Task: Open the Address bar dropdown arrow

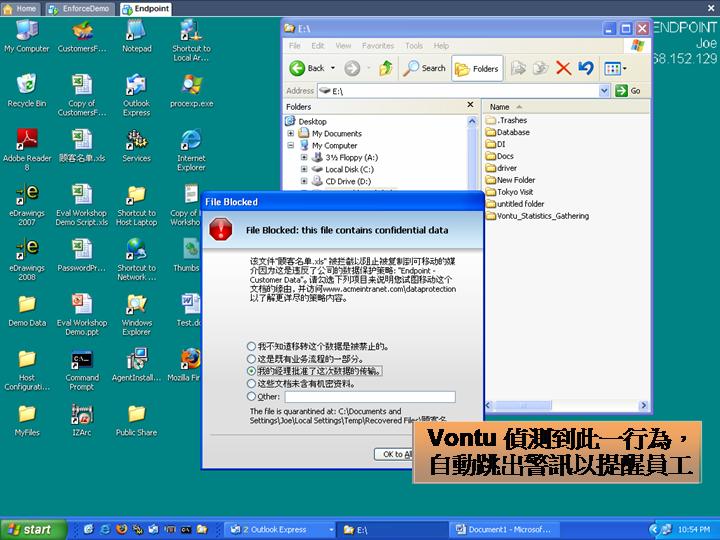Action: (604, 91)
